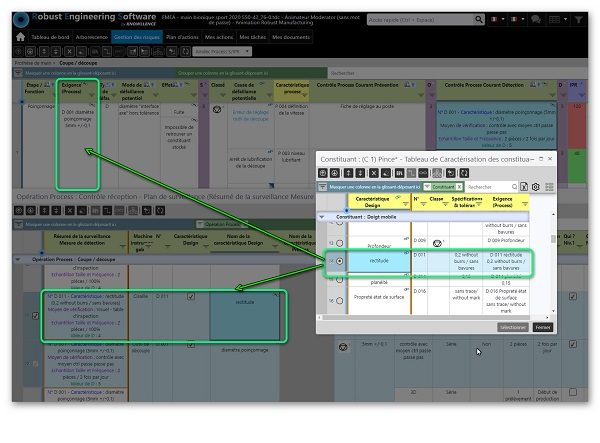Screen dimensions: 600x443
Task: Open the grid layout dropdown in header
Action: (x=558, y=19)
